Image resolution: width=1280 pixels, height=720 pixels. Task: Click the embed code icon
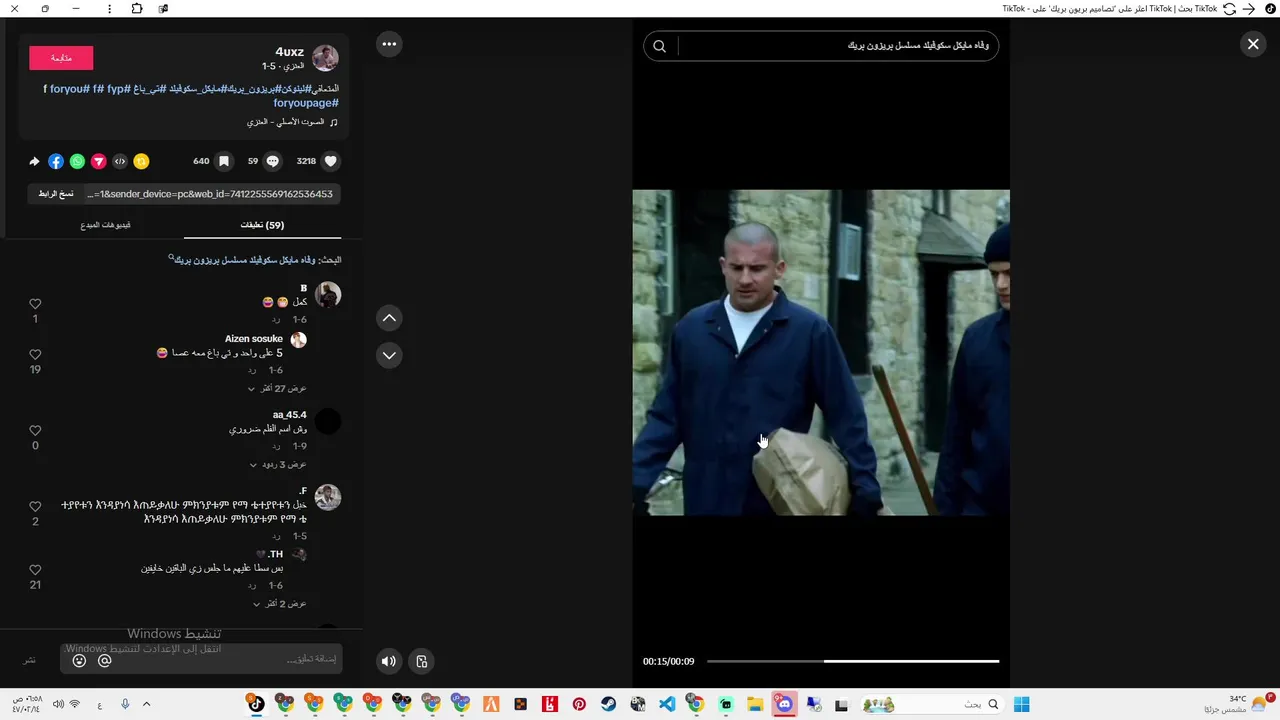click(120, 161)
